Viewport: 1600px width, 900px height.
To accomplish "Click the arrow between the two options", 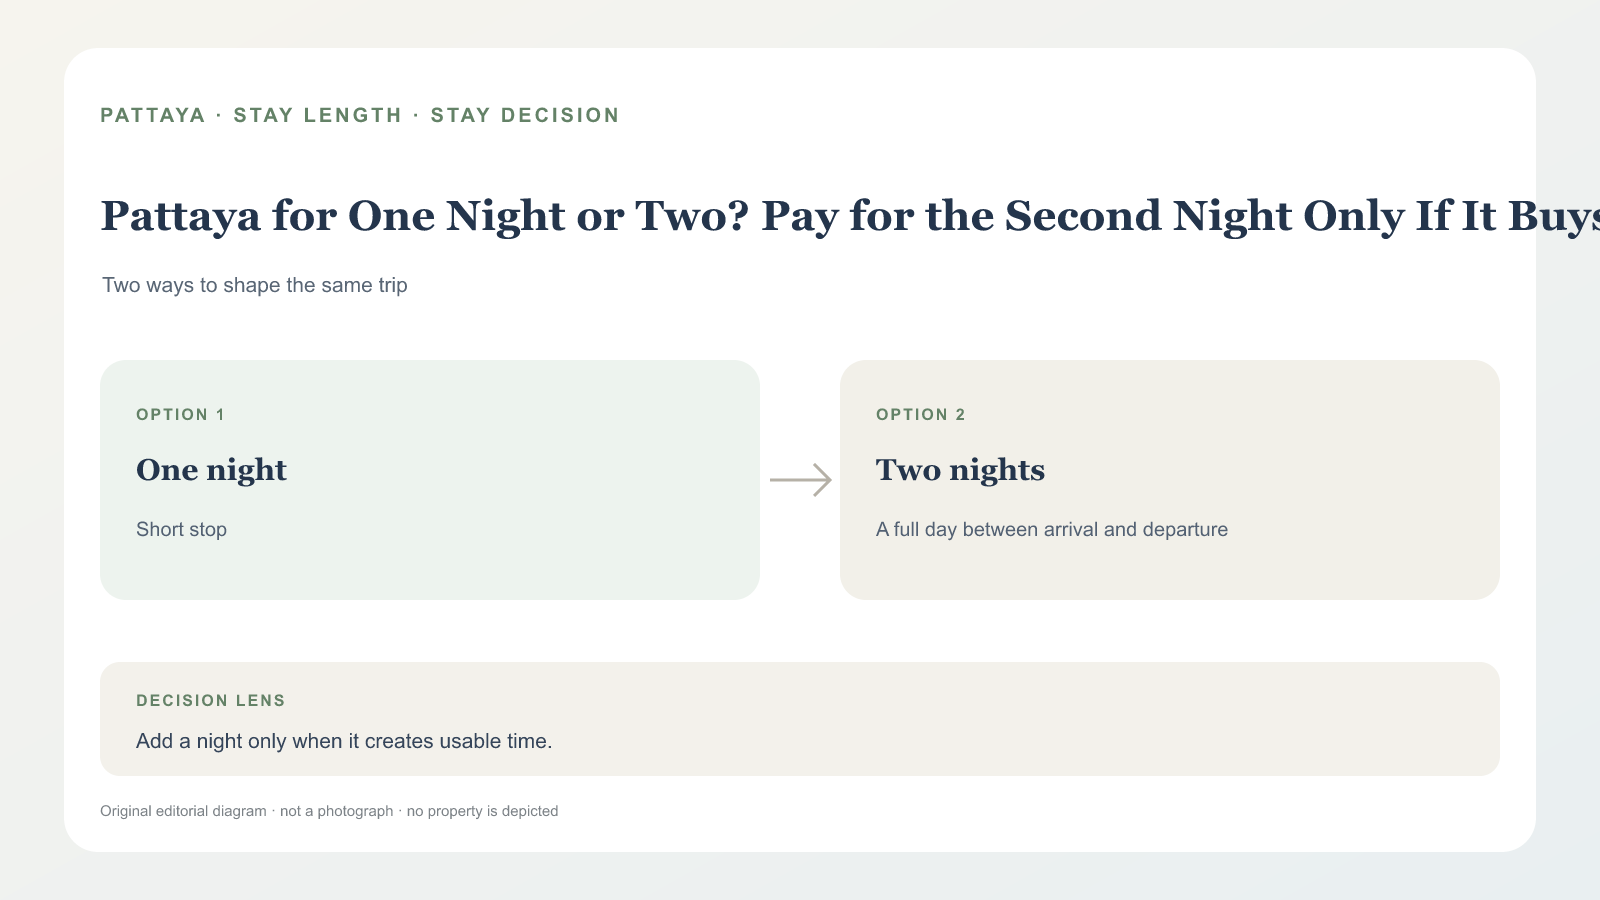I will point(800,480).
